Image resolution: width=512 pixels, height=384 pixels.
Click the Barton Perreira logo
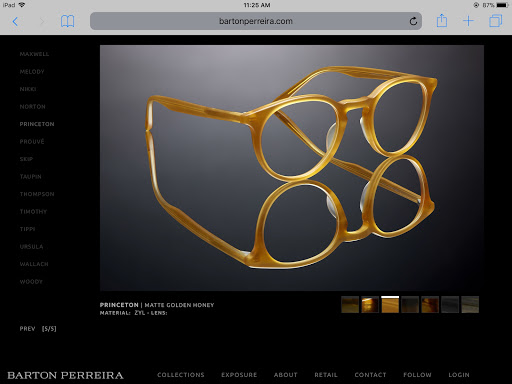click(x=65, y=375)
